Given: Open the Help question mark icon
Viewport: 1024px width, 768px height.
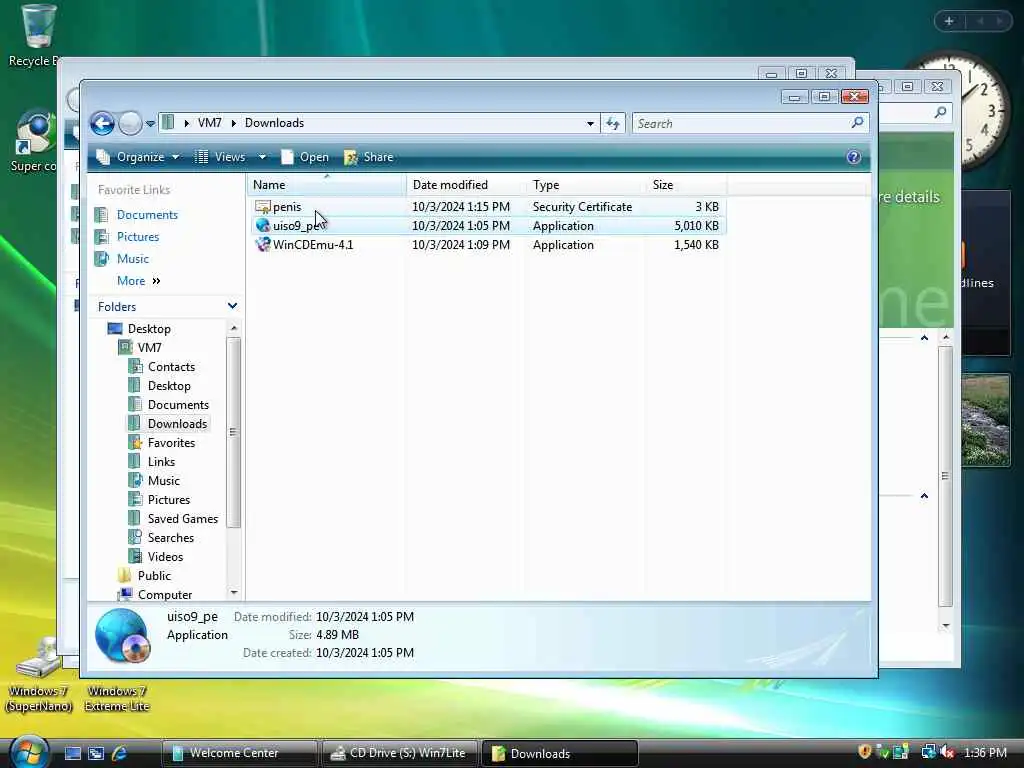Looking at the screenshot, I should coord(853,157).
